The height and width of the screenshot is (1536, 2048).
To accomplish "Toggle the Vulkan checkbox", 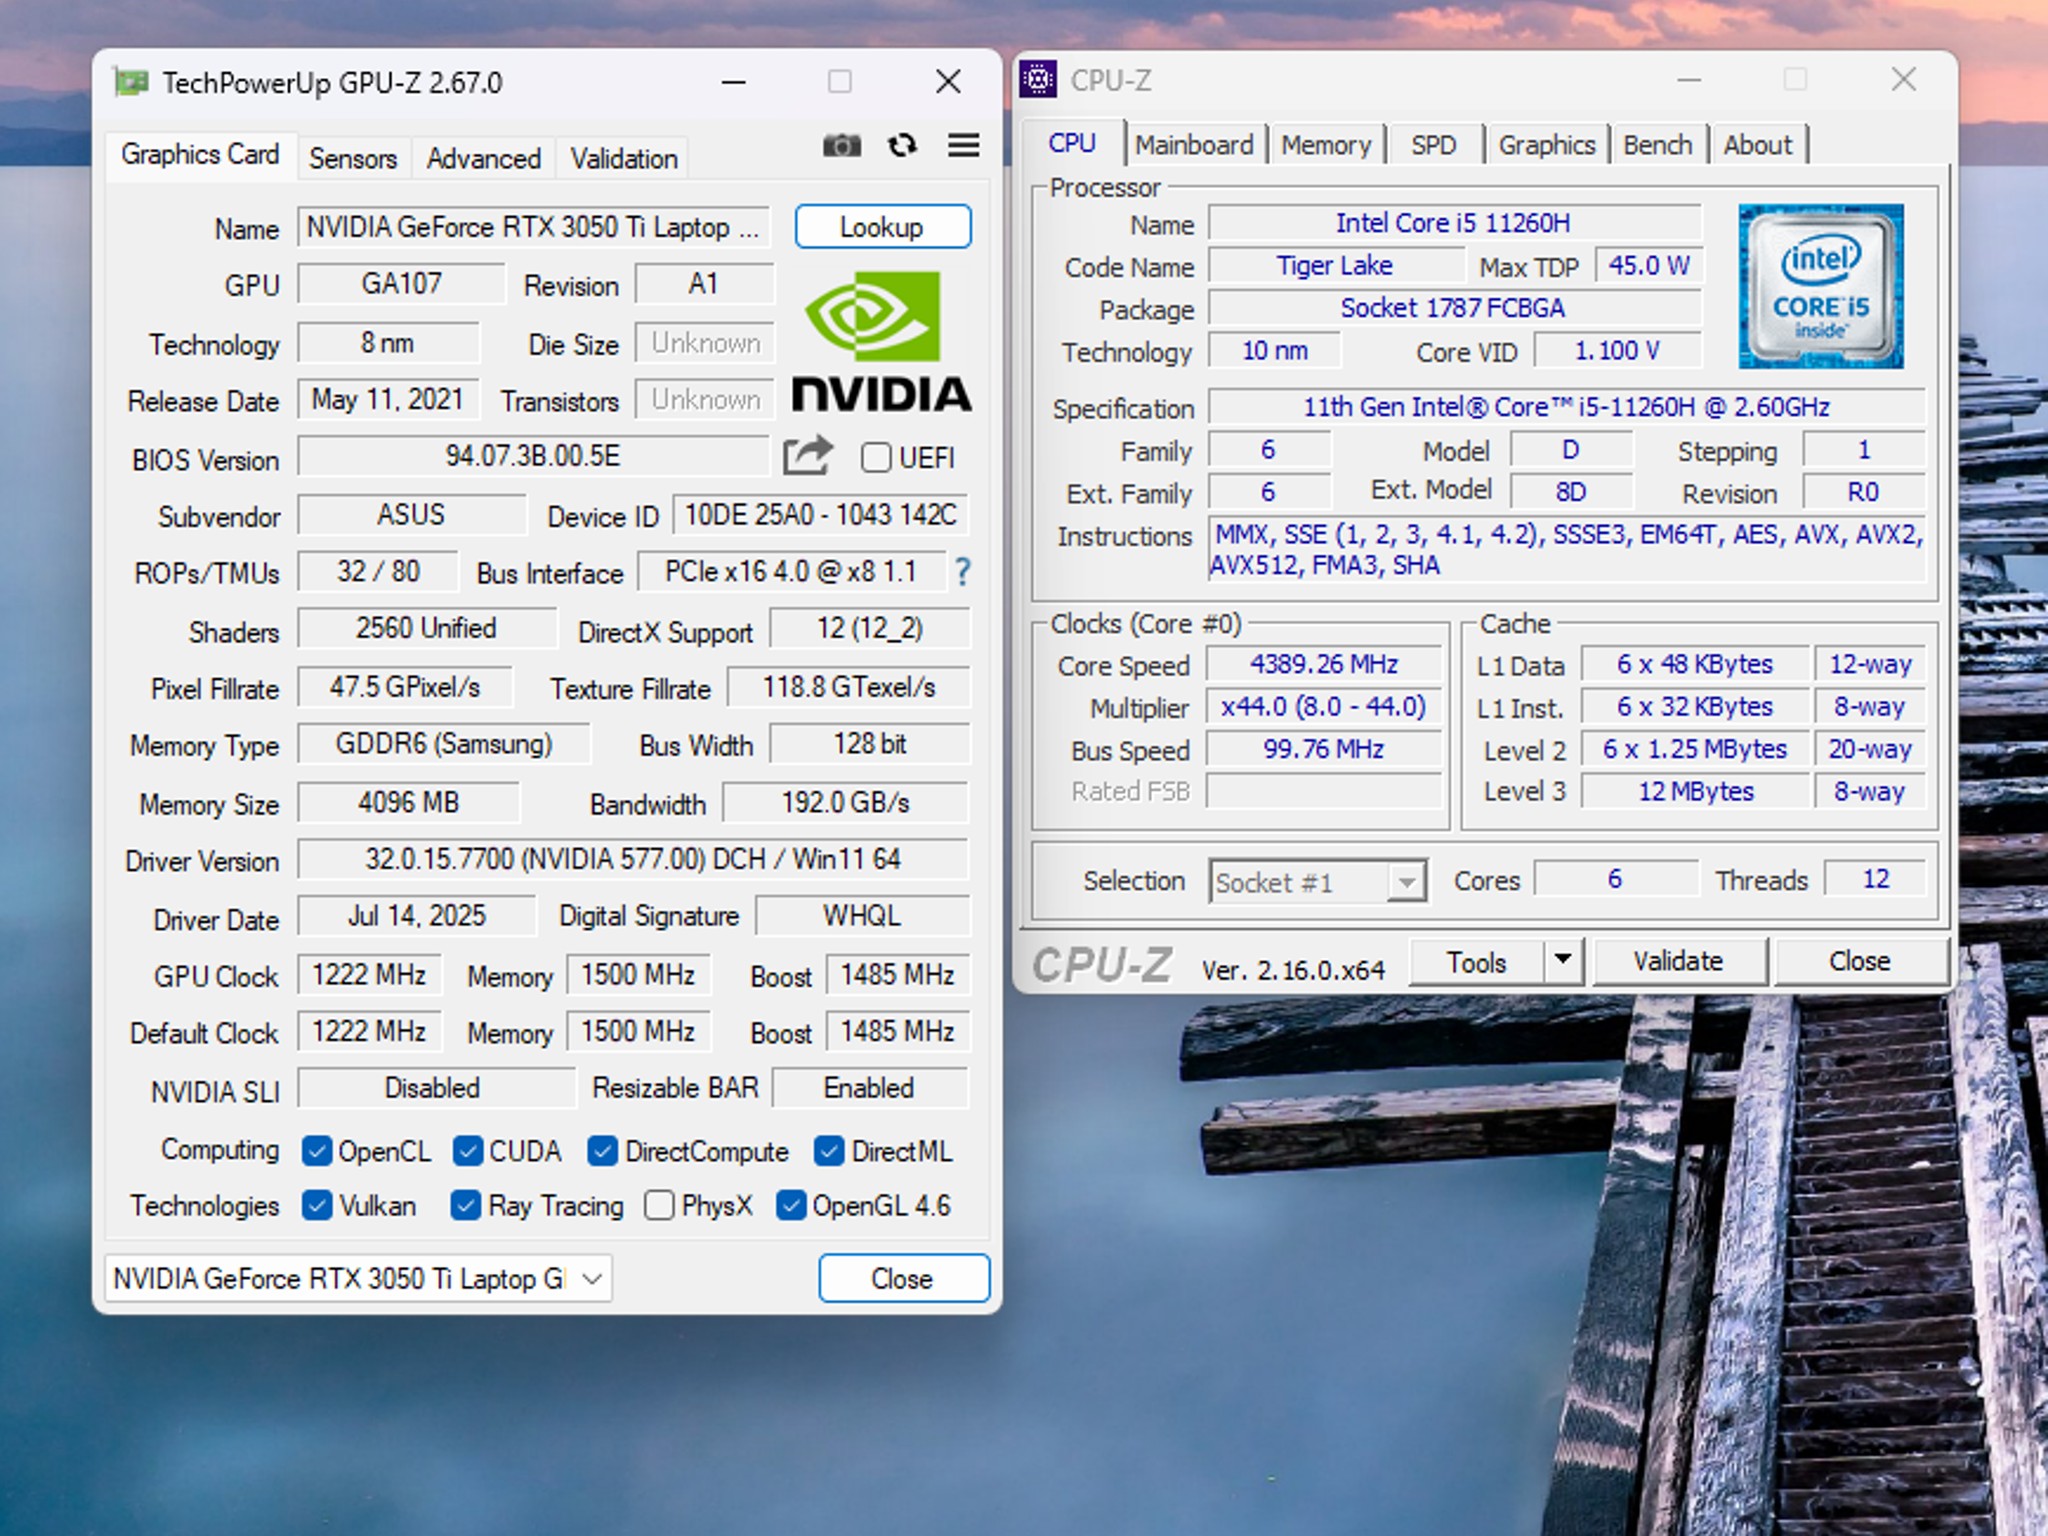I will pos(317,1205).
